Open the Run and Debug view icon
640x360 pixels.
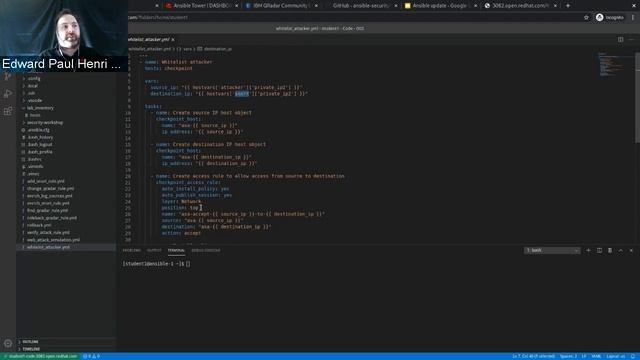coord(8,94)
